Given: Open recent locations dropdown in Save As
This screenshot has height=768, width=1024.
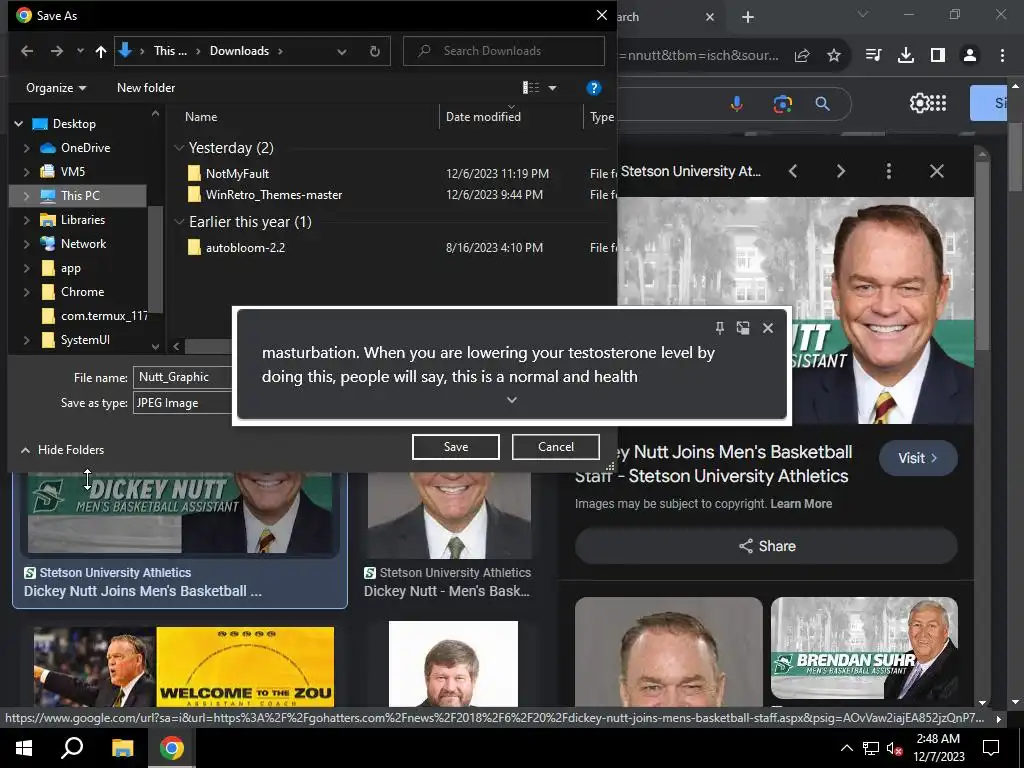Looking at the screenshot, I should [x=80, y=51].
